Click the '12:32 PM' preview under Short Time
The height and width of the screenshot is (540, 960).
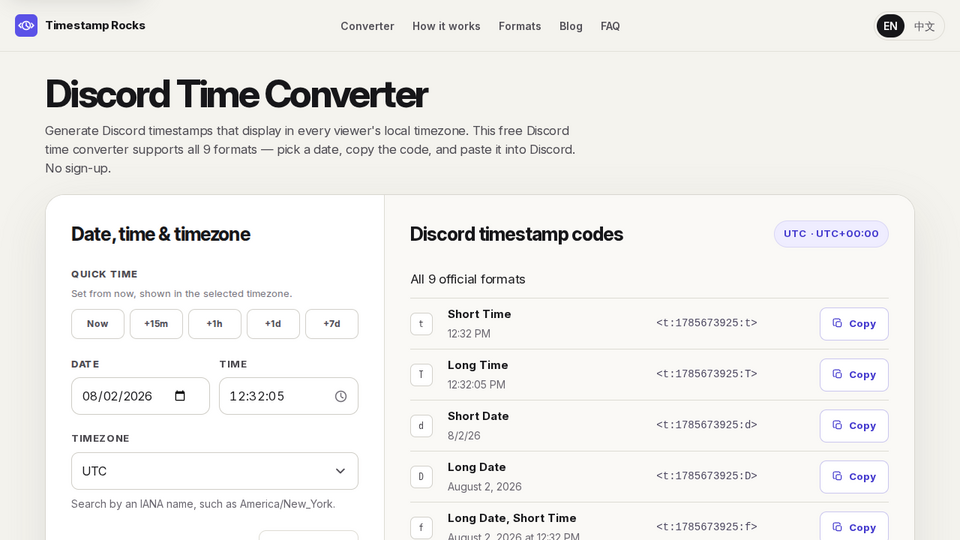tap(469, 334)
